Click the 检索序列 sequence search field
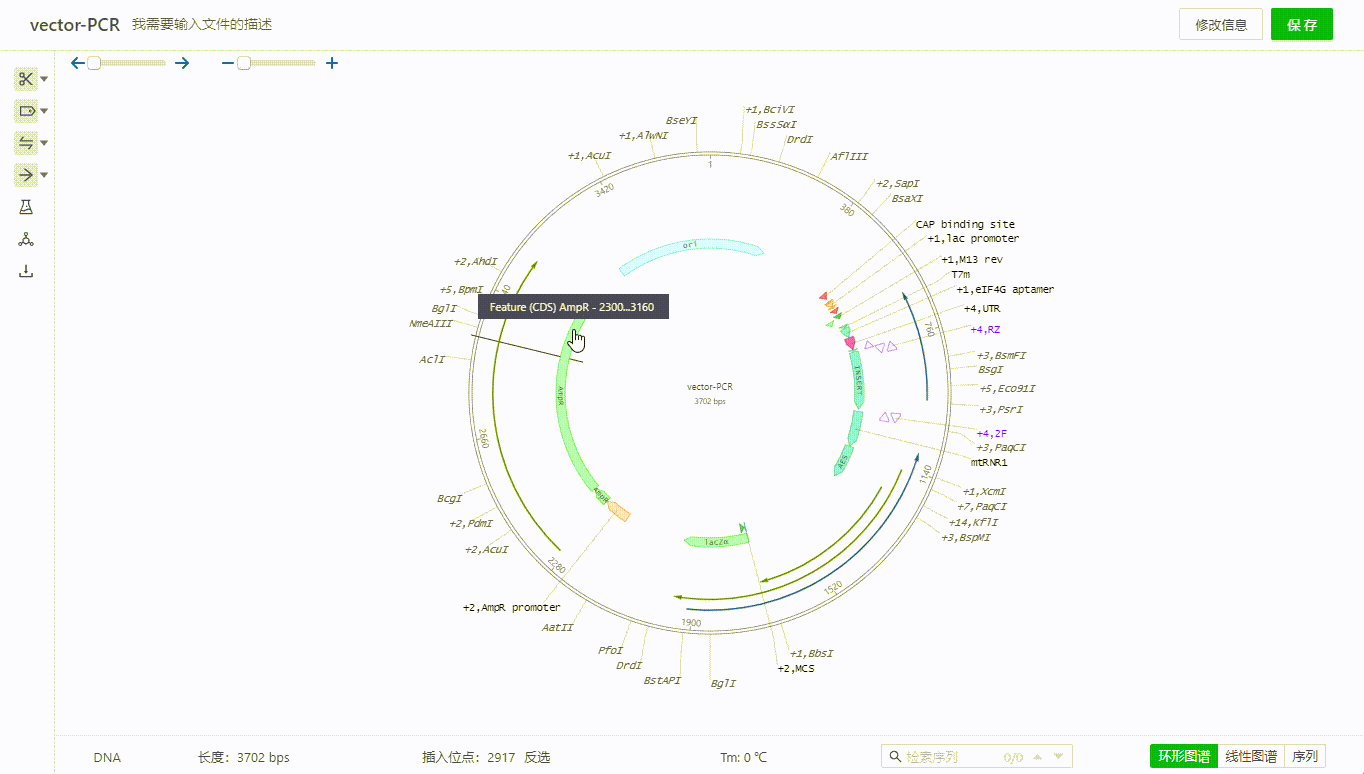 (x=950, y=757)
